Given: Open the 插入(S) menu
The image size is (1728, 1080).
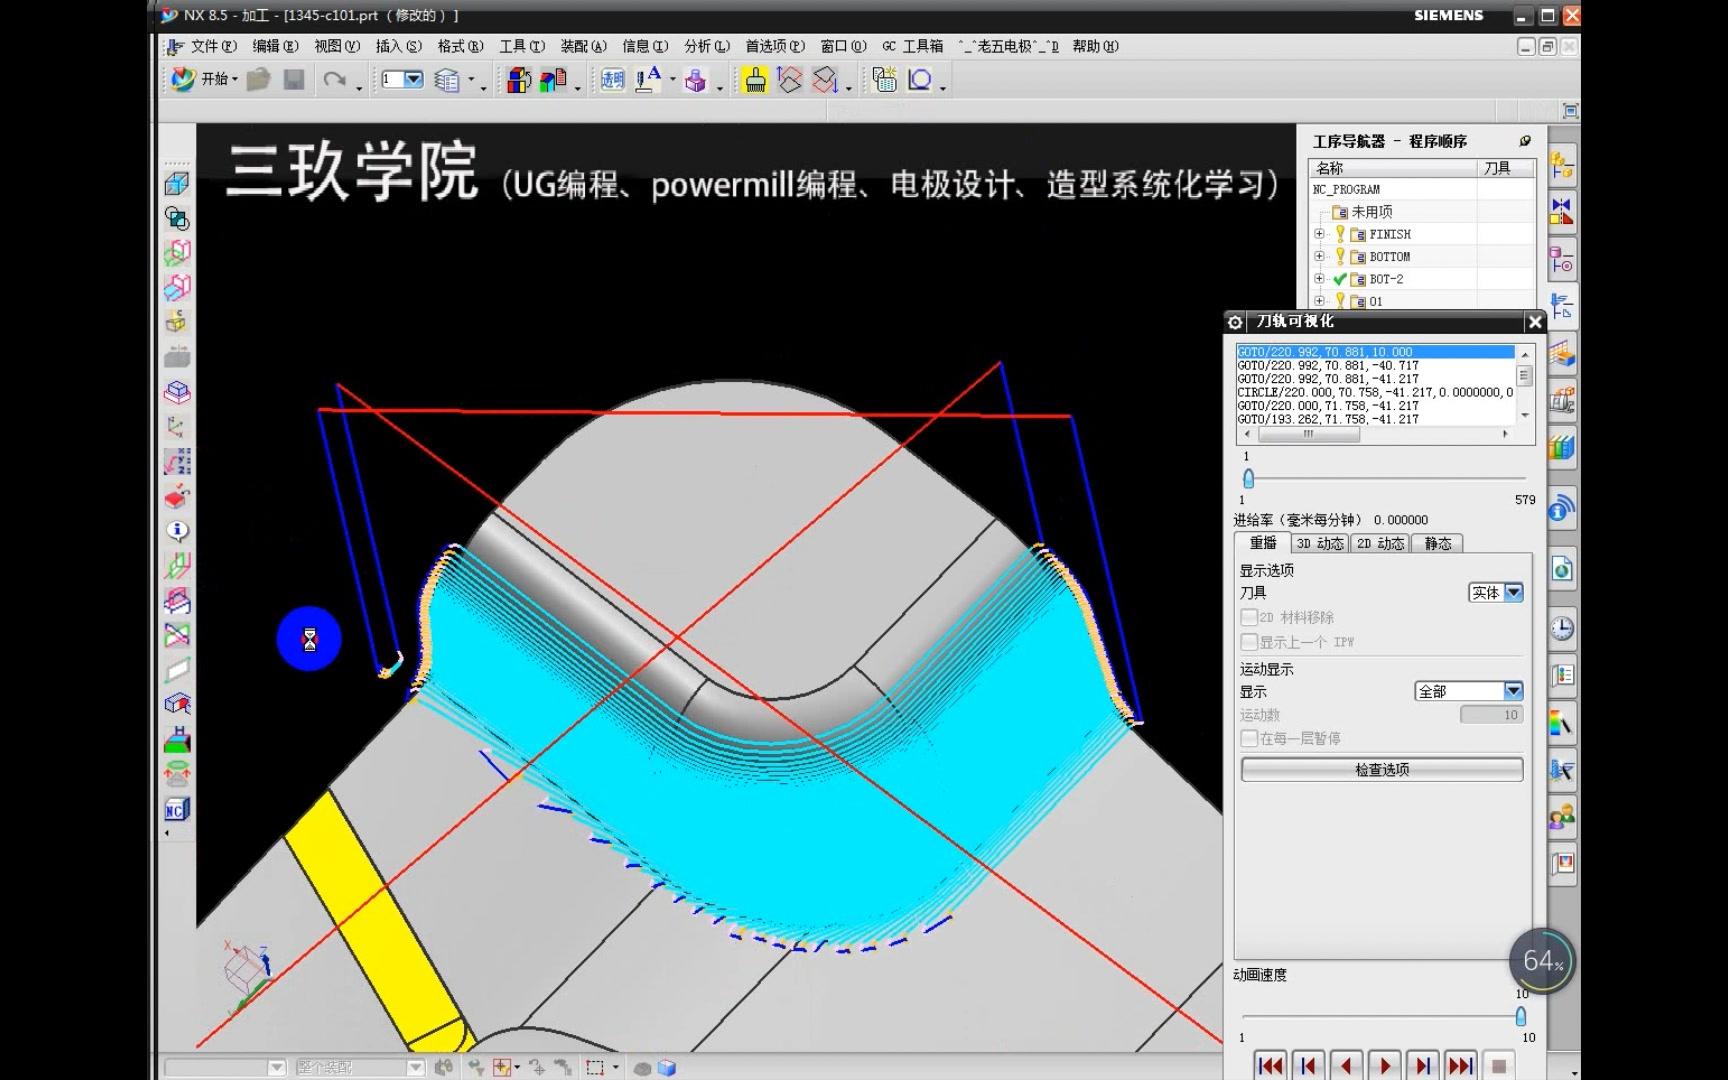Looking at the screenshot, I should pos(398,46).
